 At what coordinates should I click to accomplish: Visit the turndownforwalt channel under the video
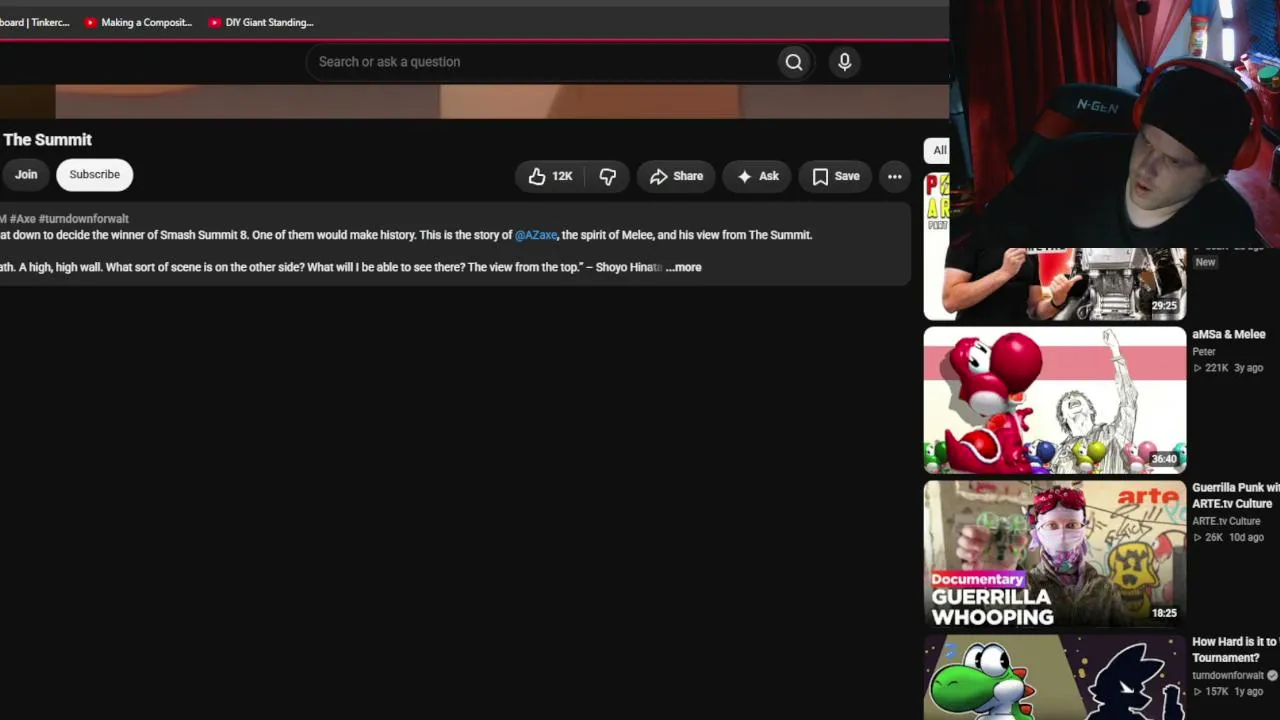(1228, 675)
